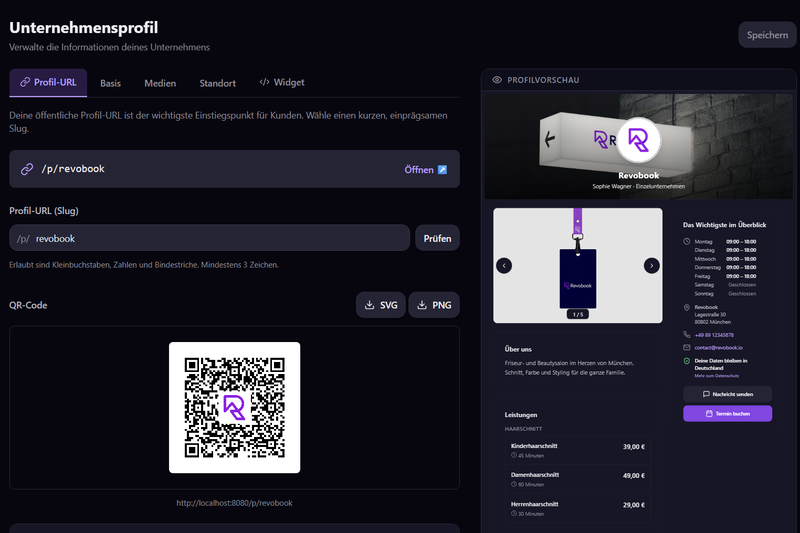
Task: Click the Das Wichtigste im Überblick heading
Action: [724, 225]
